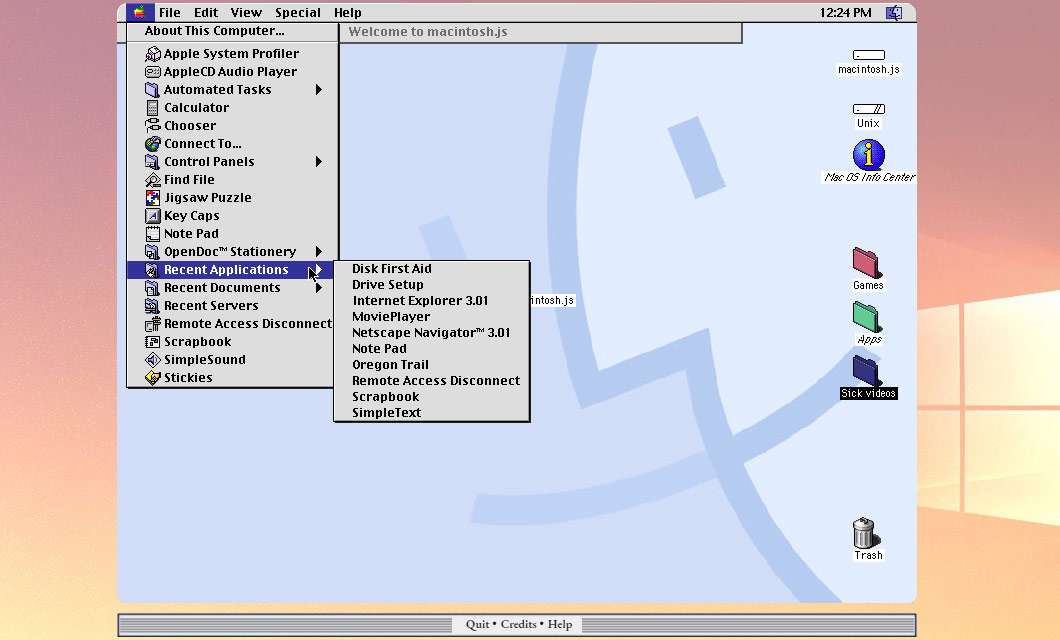Open the Finder application menu icon at top right

894,12
